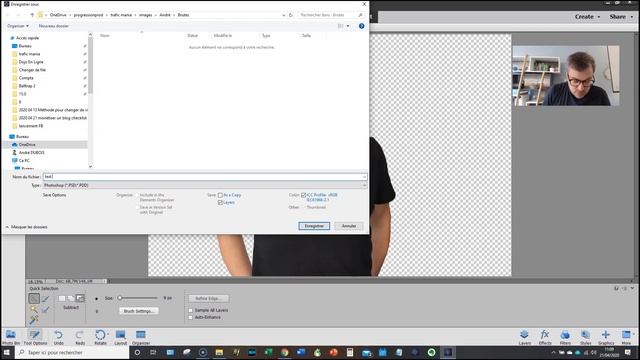
Task: Open the Compta quick-access folder
Action: pyautogui.click(x=26, y=78)
